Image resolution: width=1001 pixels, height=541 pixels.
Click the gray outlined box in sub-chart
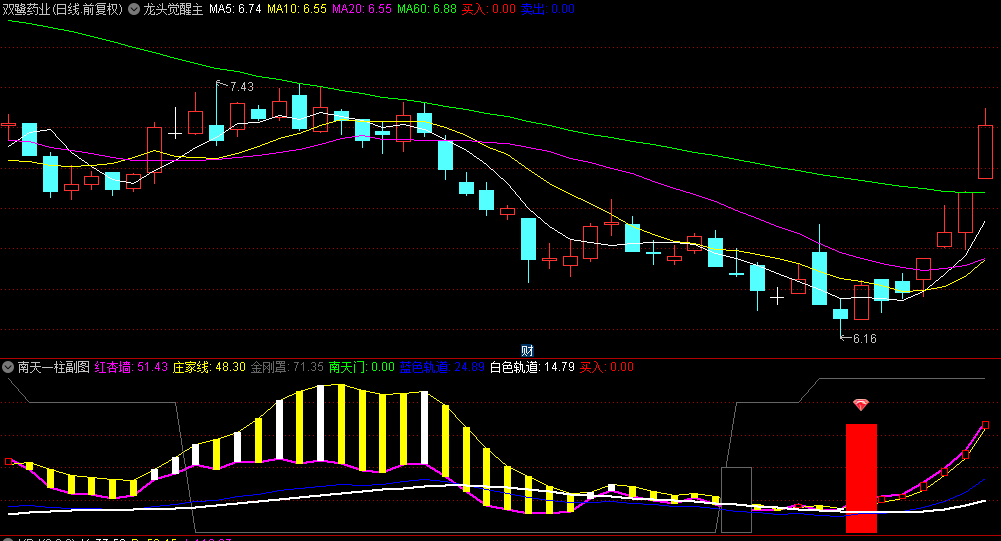tap(736, 500)
